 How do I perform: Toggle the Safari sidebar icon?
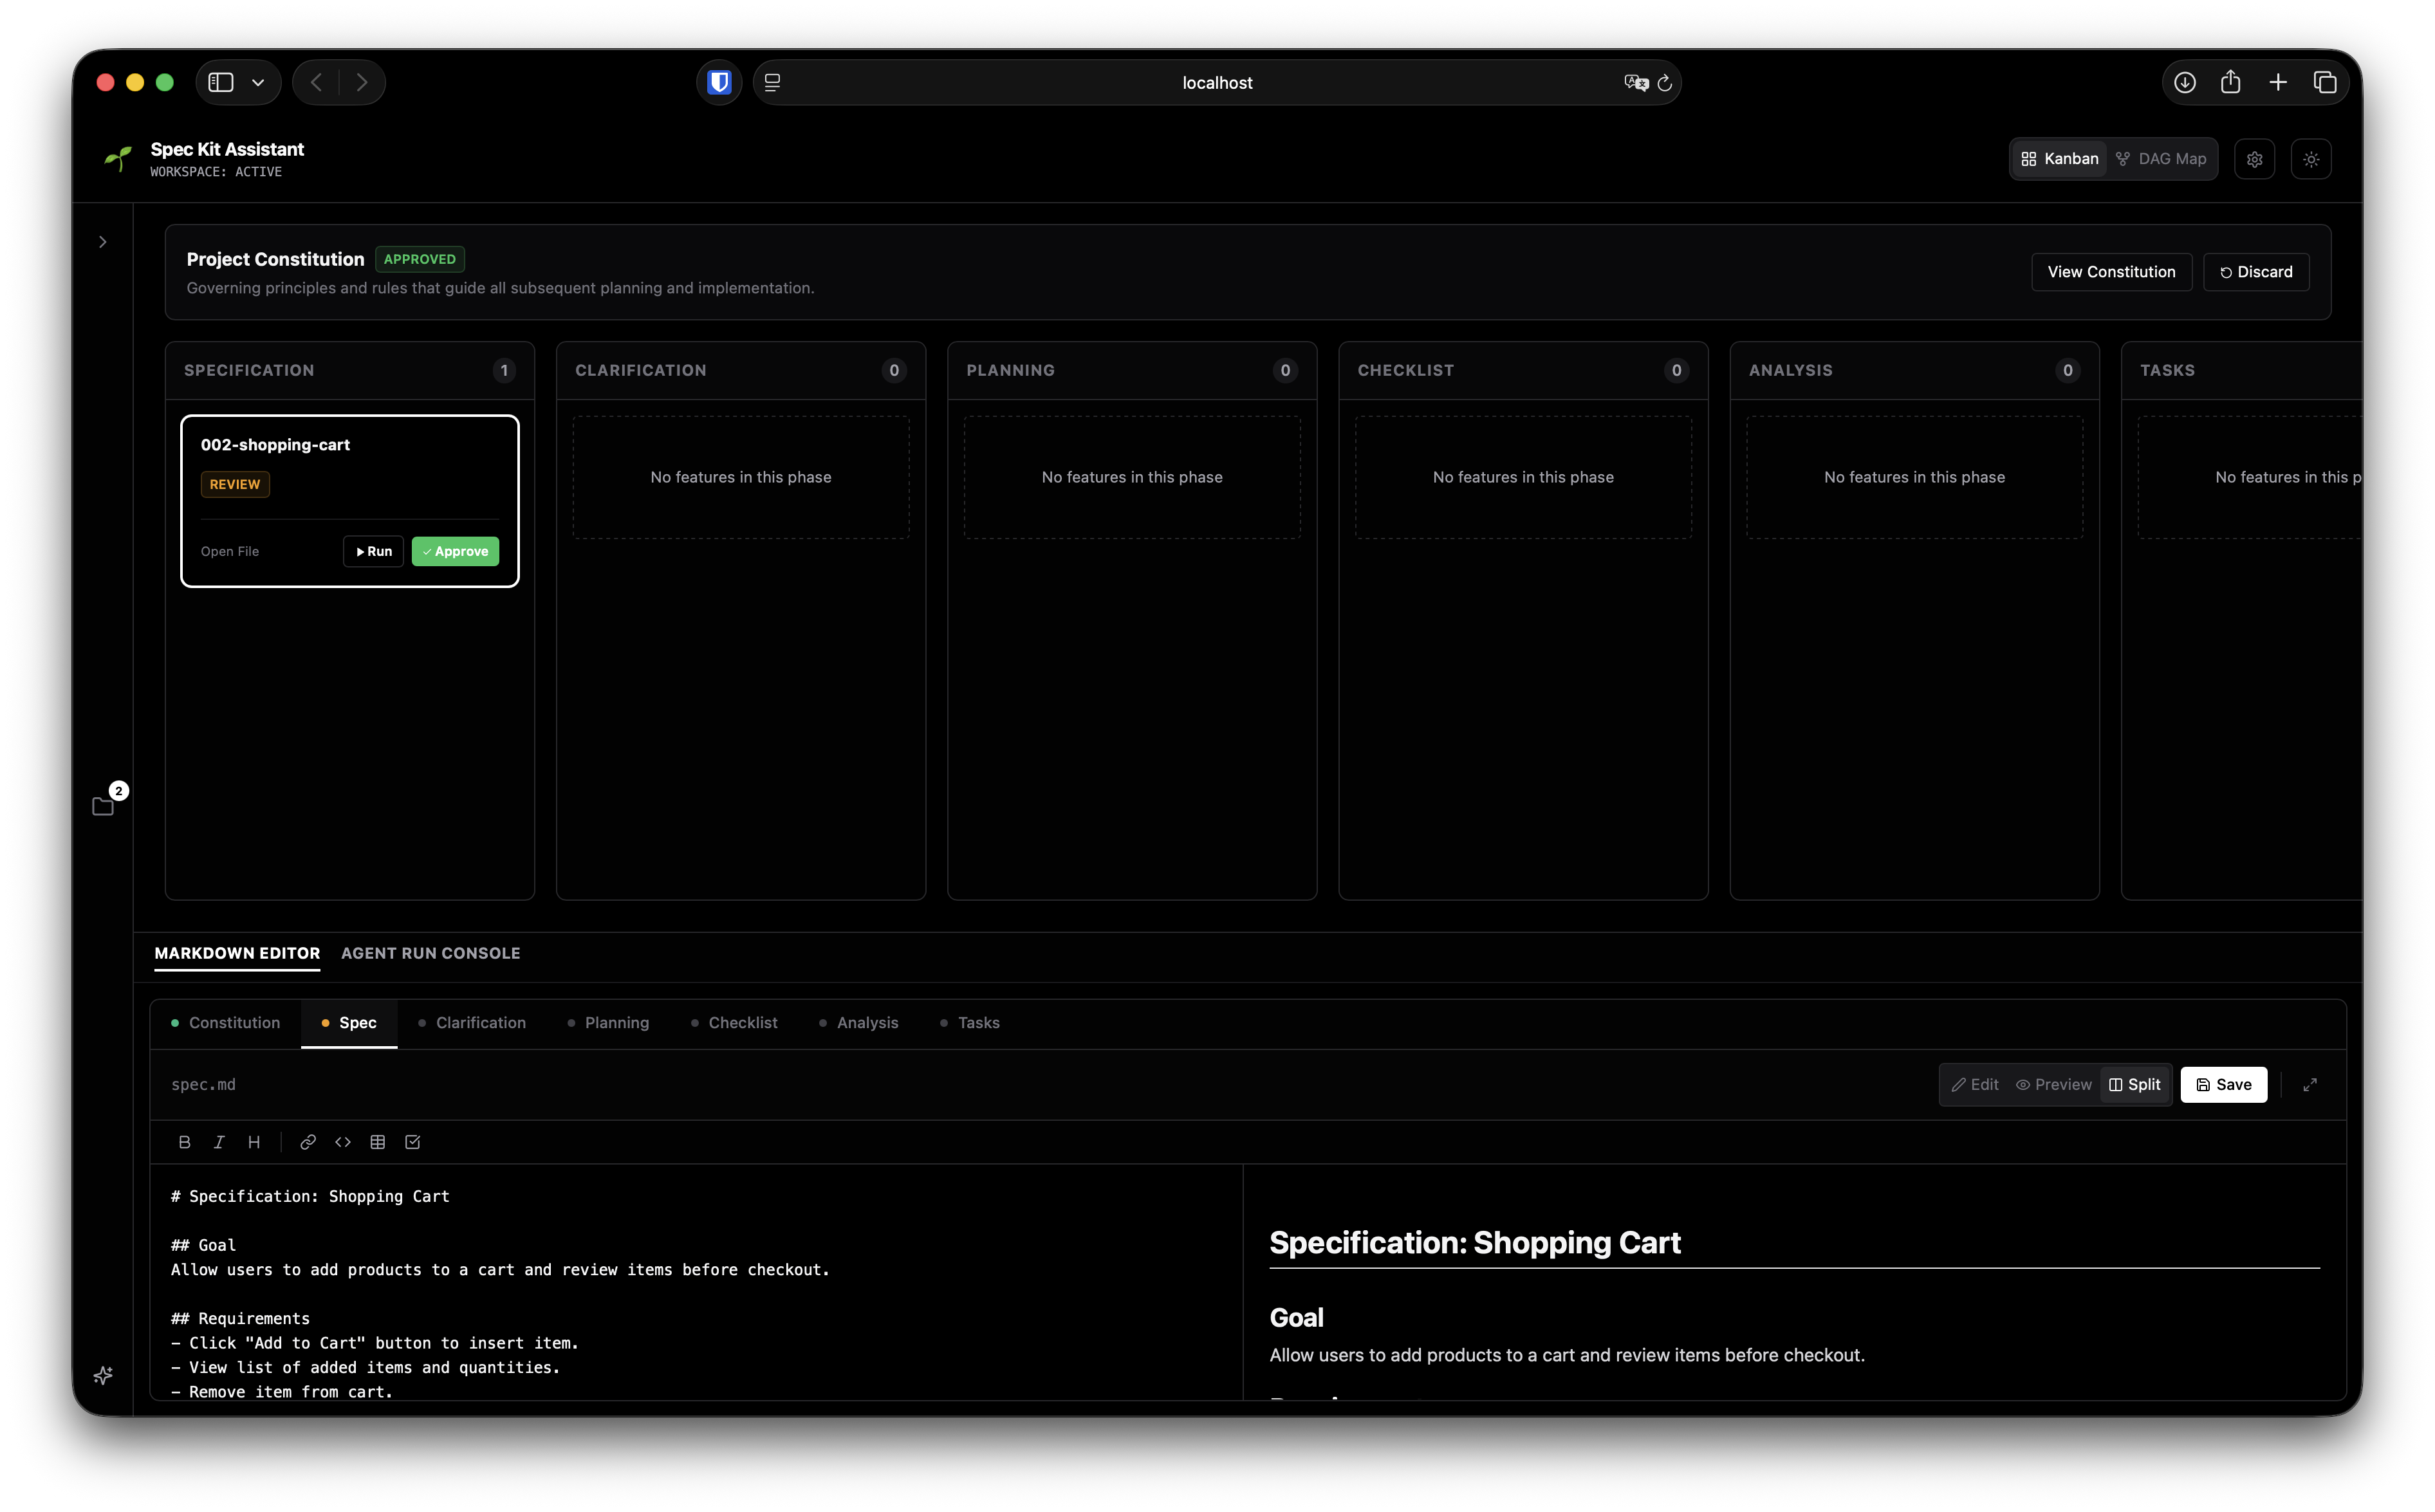click(221, 82)
